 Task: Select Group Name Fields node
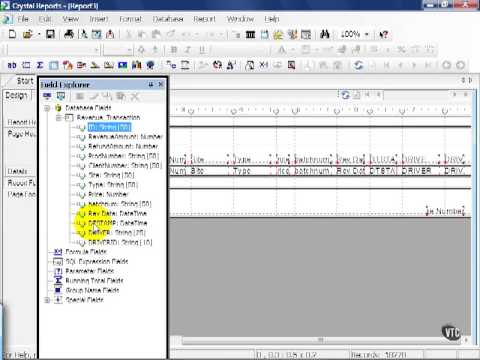pos(92,290)
